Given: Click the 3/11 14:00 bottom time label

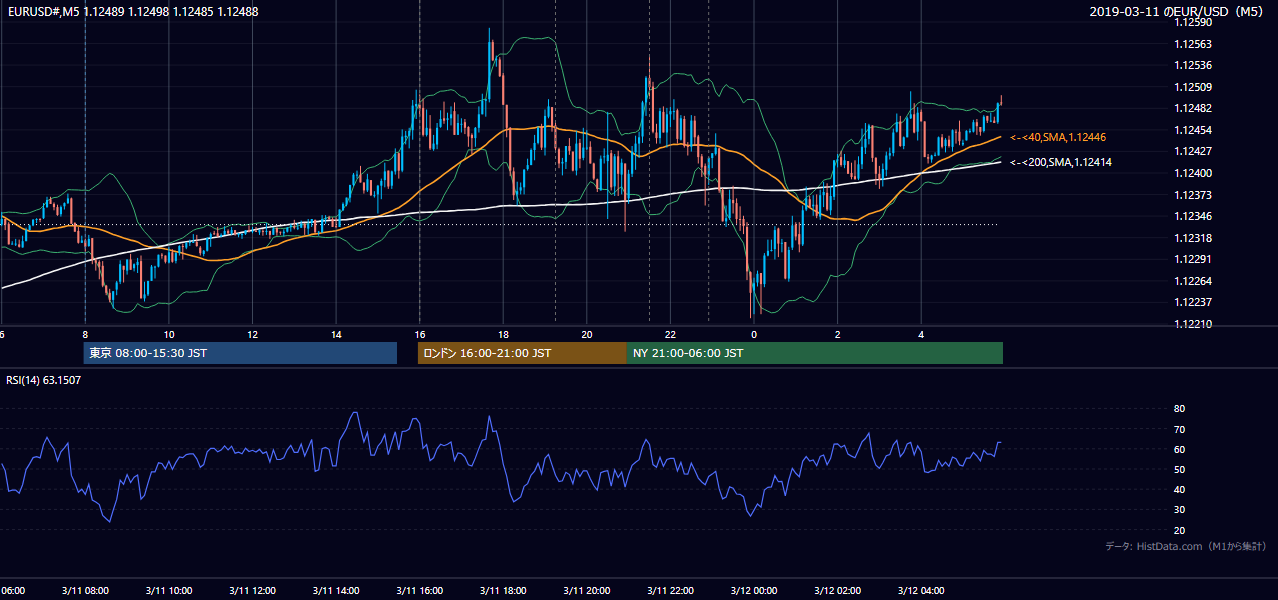Looking at the screenshot, I should click(336, 590).
